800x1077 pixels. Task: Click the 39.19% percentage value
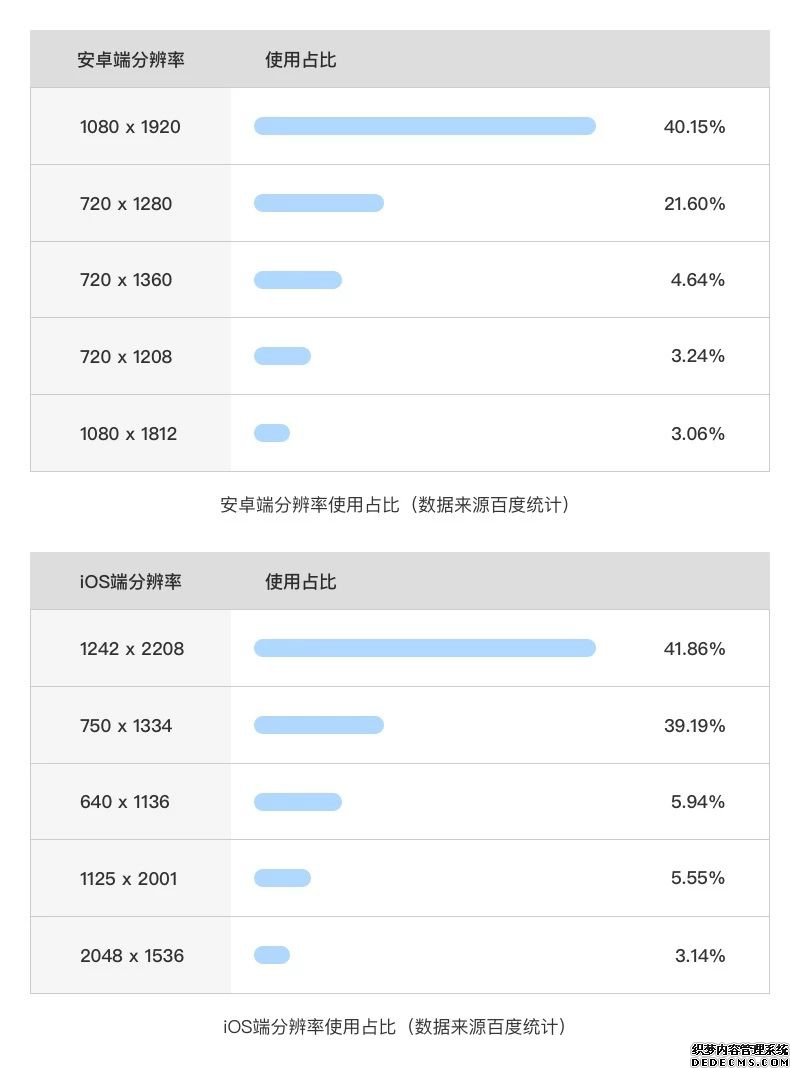tap(694, 726)
